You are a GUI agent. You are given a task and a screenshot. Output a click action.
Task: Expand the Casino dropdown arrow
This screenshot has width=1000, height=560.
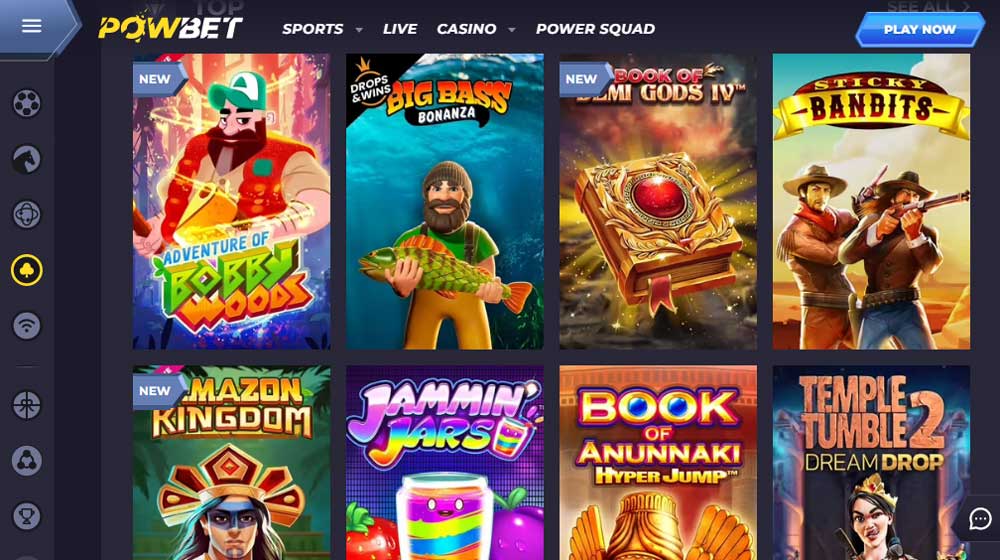click(511, 29)
